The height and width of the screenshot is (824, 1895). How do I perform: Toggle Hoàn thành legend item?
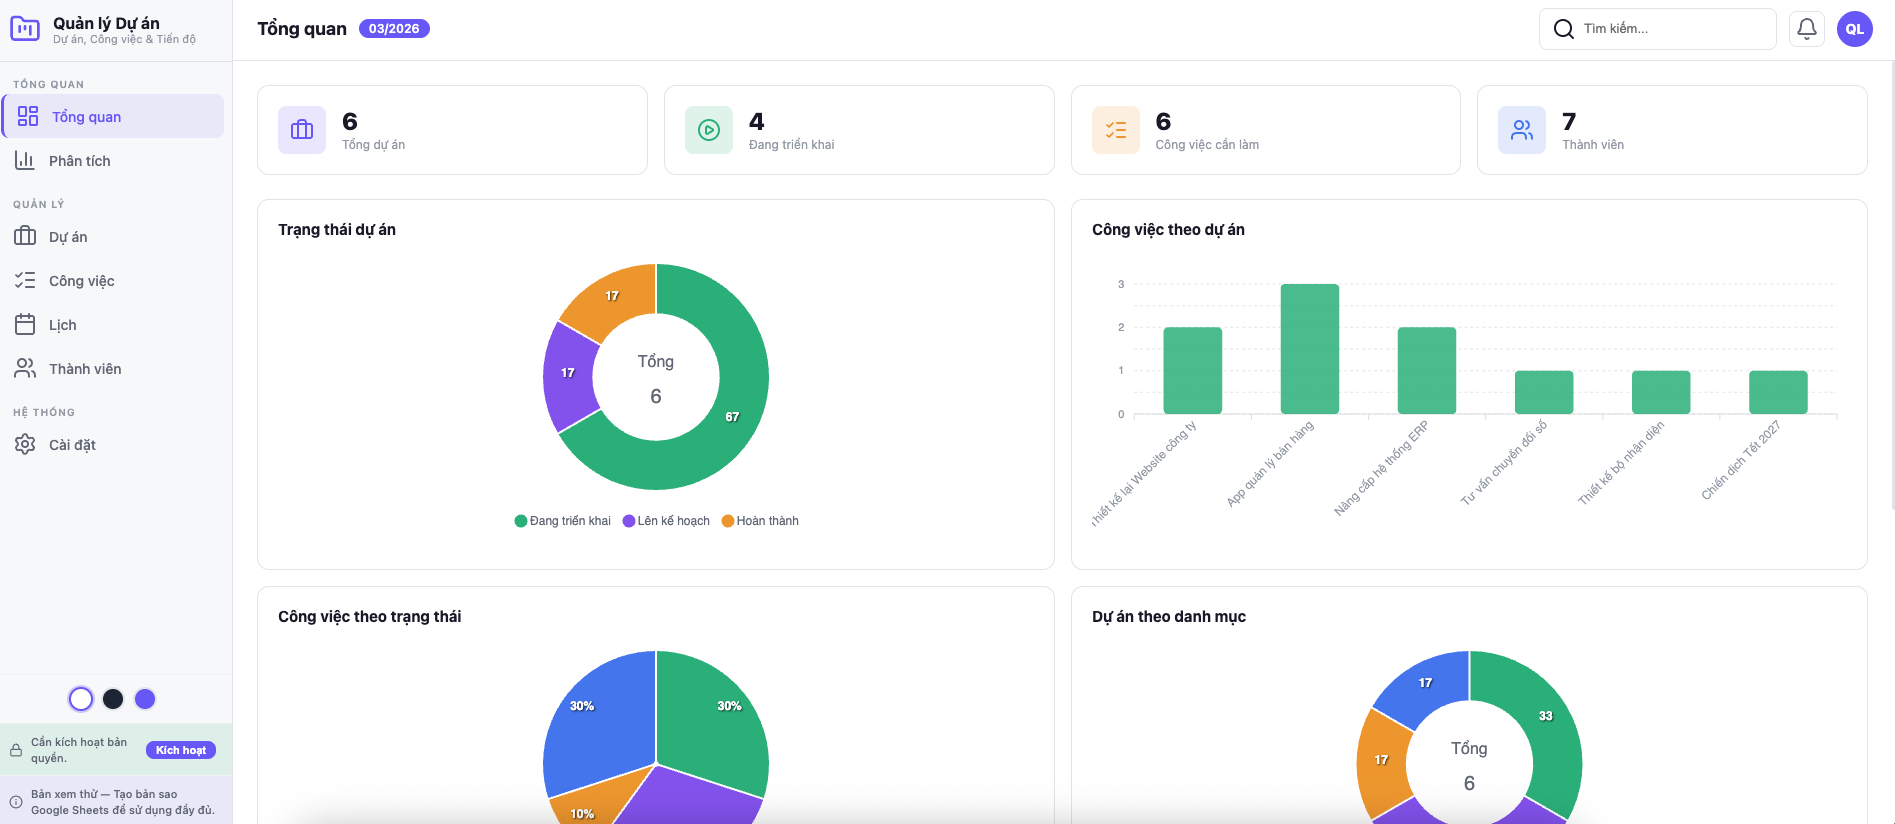click(x=760, y=521)
